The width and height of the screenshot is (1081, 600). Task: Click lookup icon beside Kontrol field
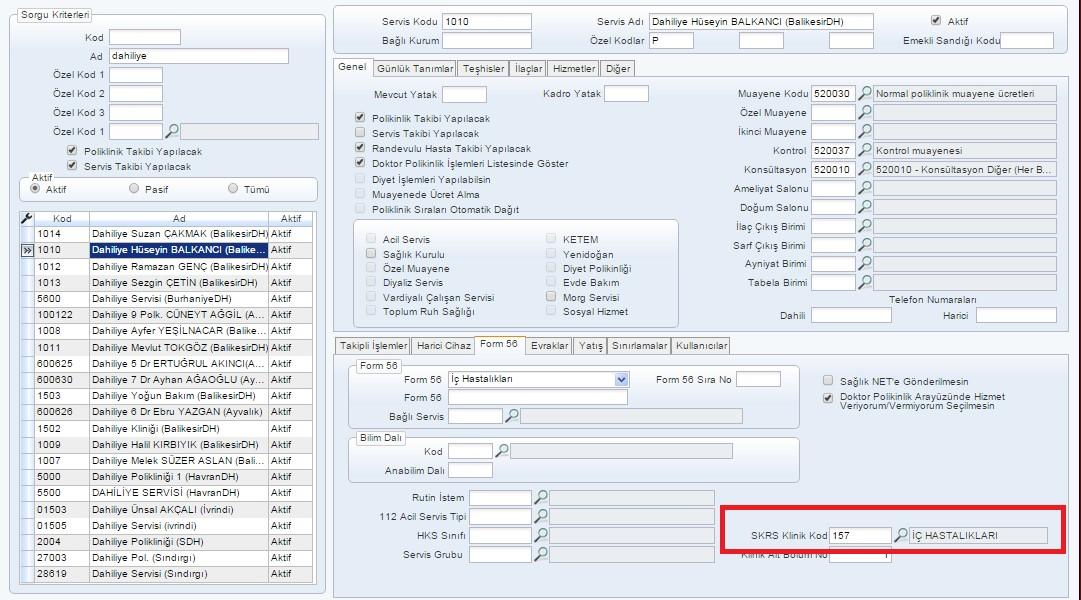[x=865, y=151]
